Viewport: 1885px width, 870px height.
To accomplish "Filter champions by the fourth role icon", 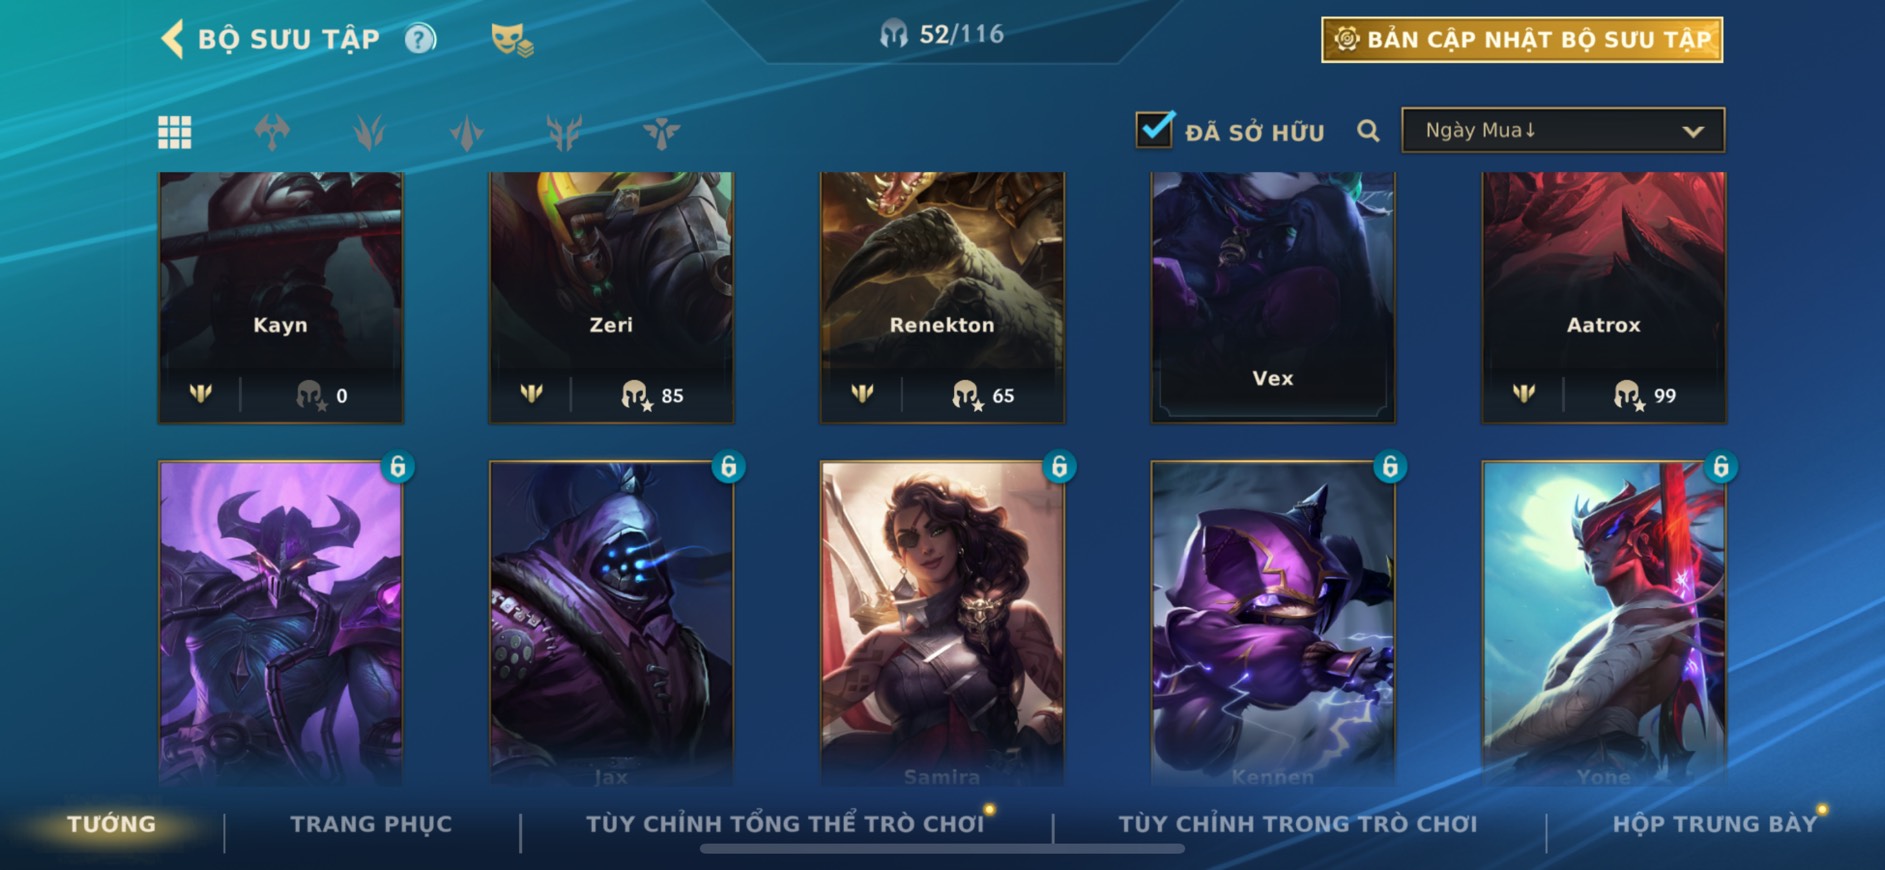I will (564, 132).
